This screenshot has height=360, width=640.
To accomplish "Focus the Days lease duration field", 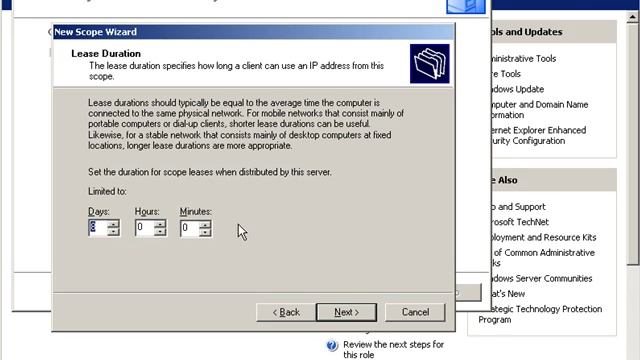I will point(98,227).
